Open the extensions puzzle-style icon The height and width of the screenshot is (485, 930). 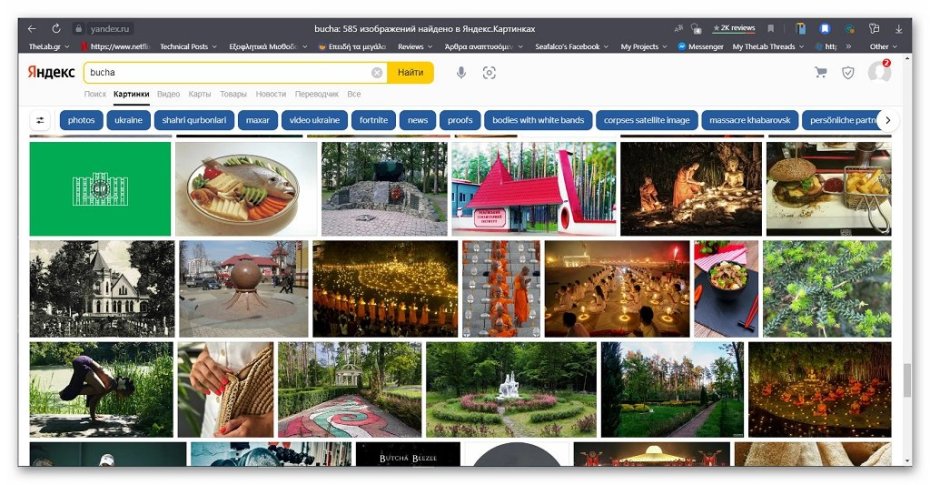[x=874, y=28]
